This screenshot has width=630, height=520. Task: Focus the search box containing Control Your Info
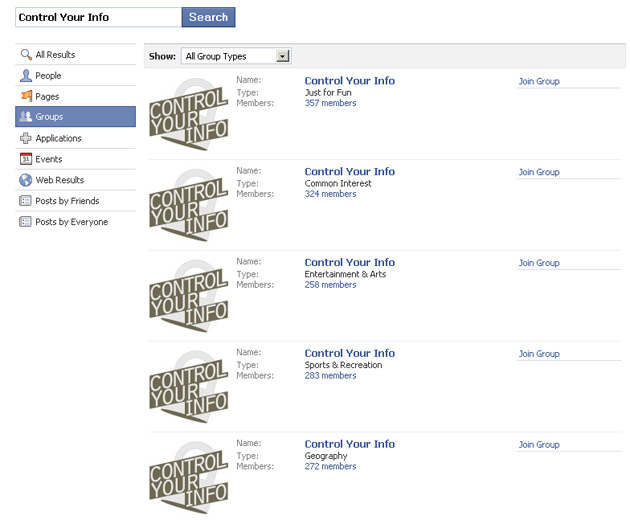point(98,17)
